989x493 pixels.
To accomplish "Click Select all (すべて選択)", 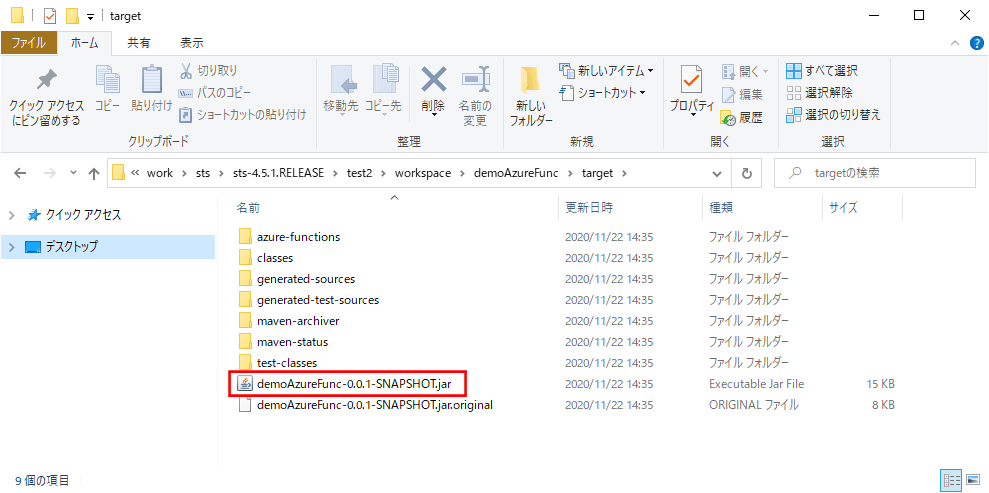I will pyautogui.click(x=822, y=70).
